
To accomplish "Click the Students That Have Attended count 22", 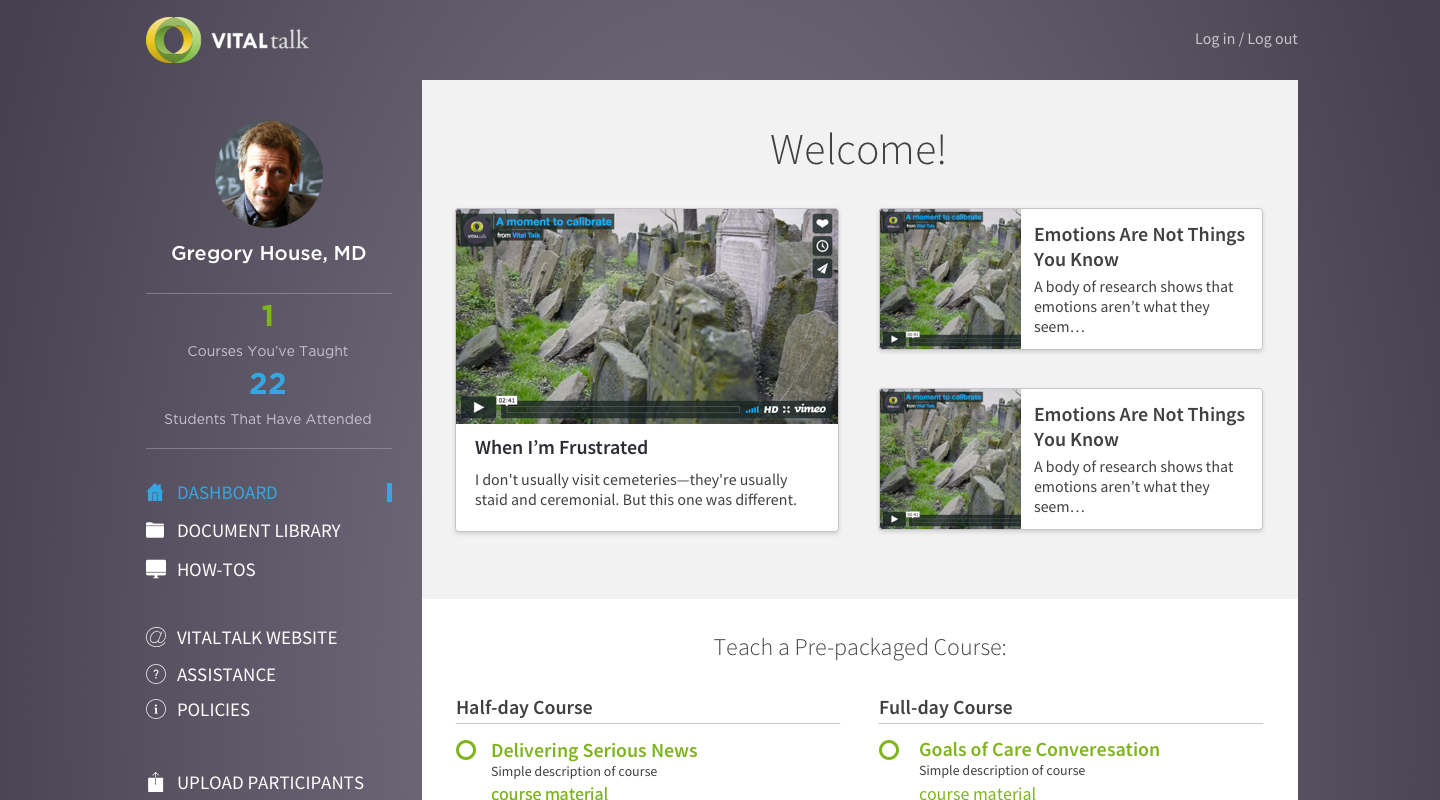I will (268, 384).
